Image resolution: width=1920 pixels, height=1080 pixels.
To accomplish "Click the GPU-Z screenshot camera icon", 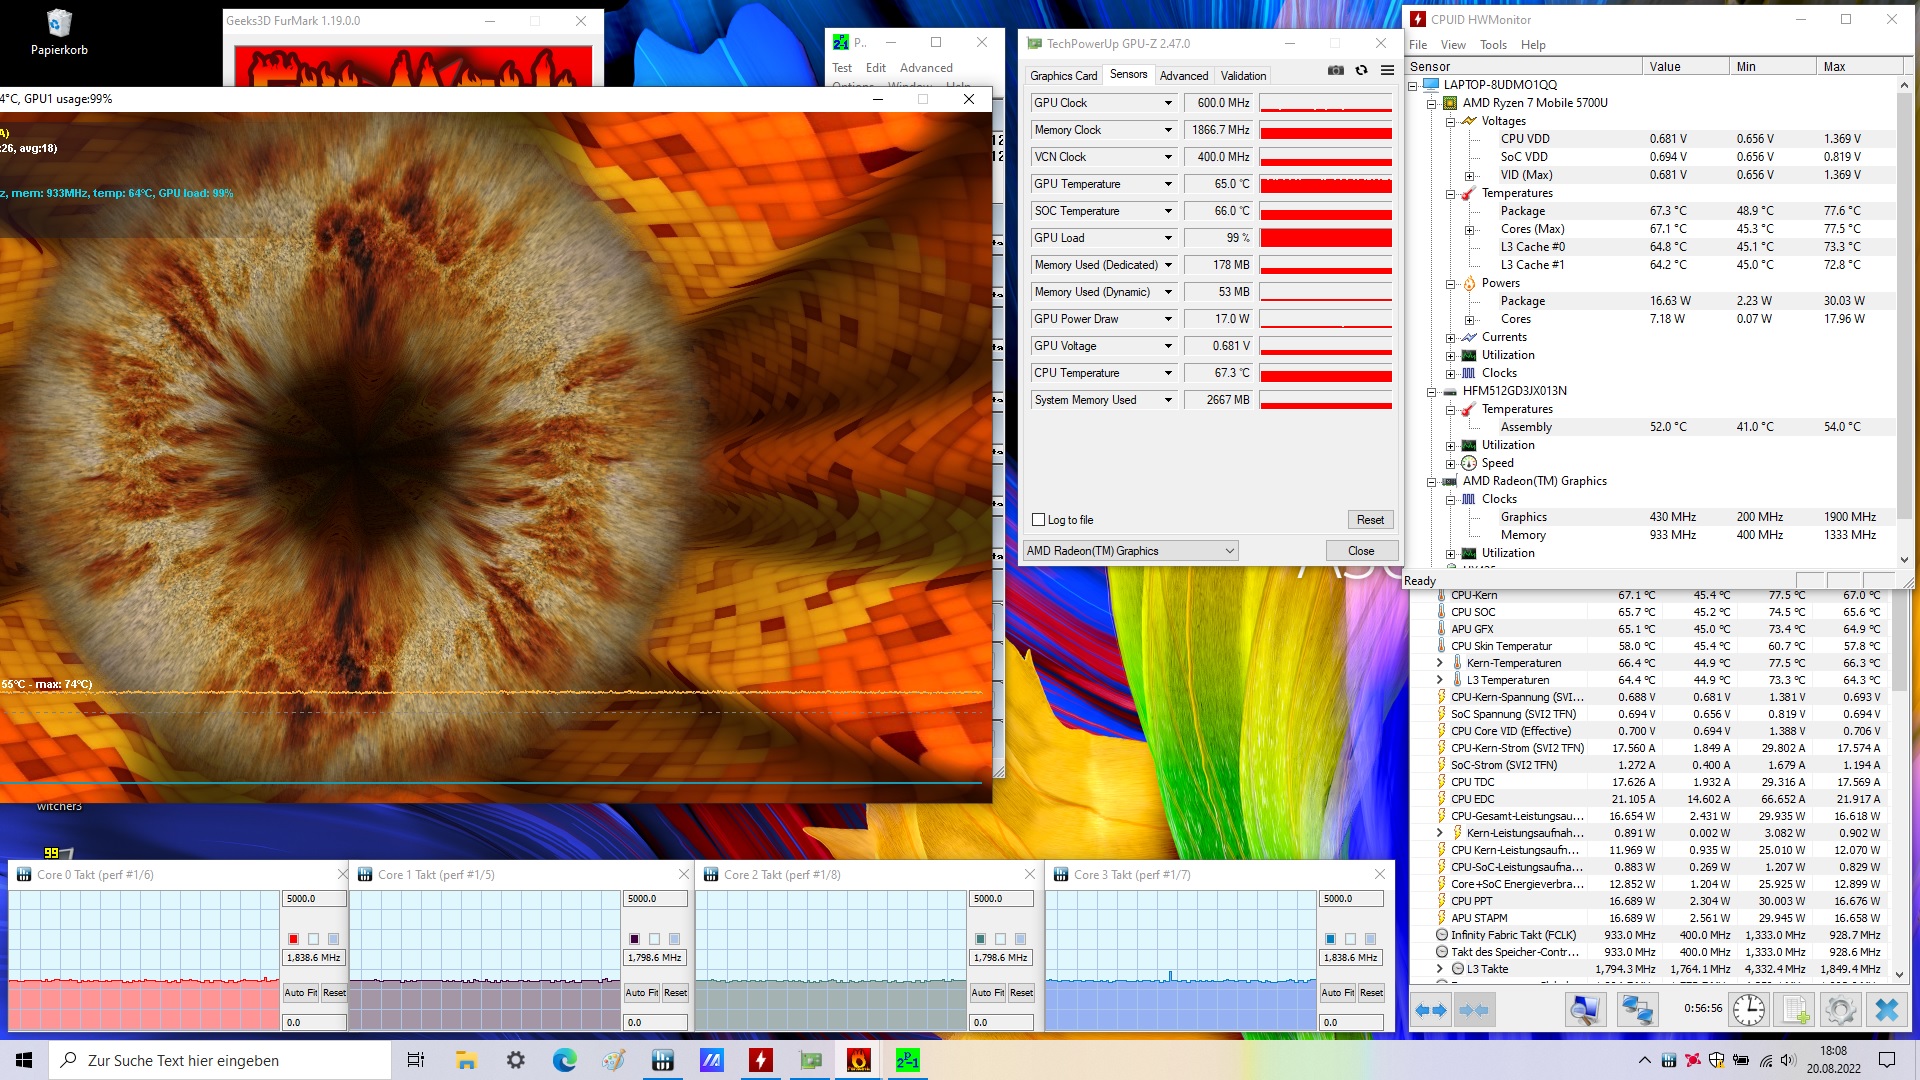I will click(x=1335, y=70).
